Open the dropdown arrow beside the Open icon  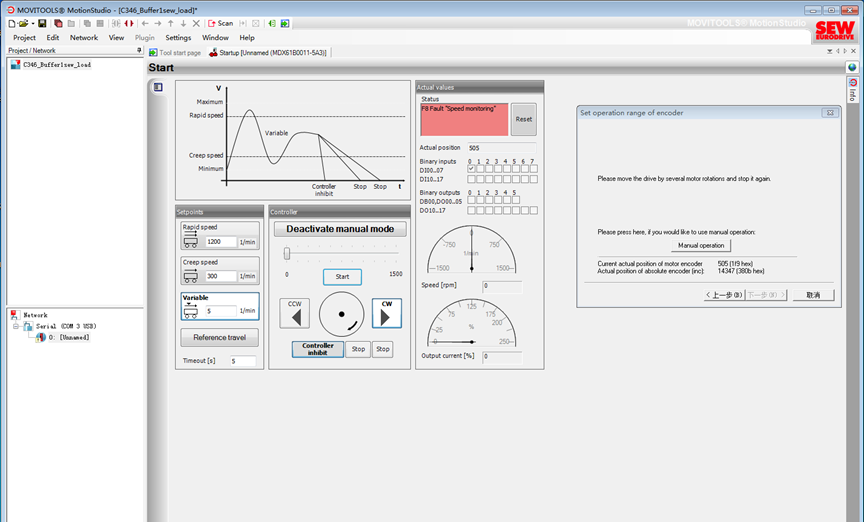point(33,23)
